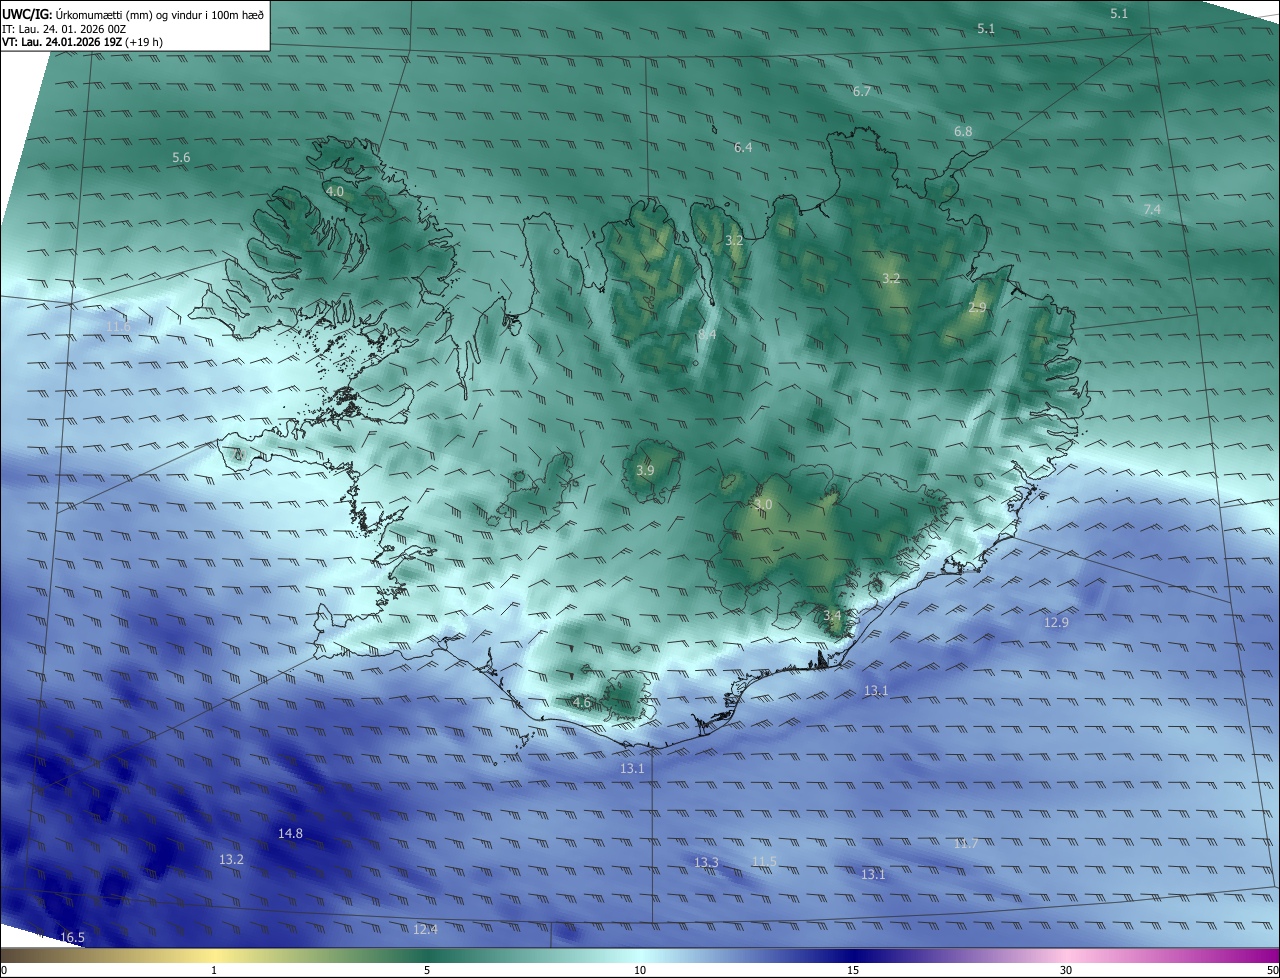Click the 13.2 value label on the map
The width and height of the screenshot is (1280, 978).
point(231,860)
